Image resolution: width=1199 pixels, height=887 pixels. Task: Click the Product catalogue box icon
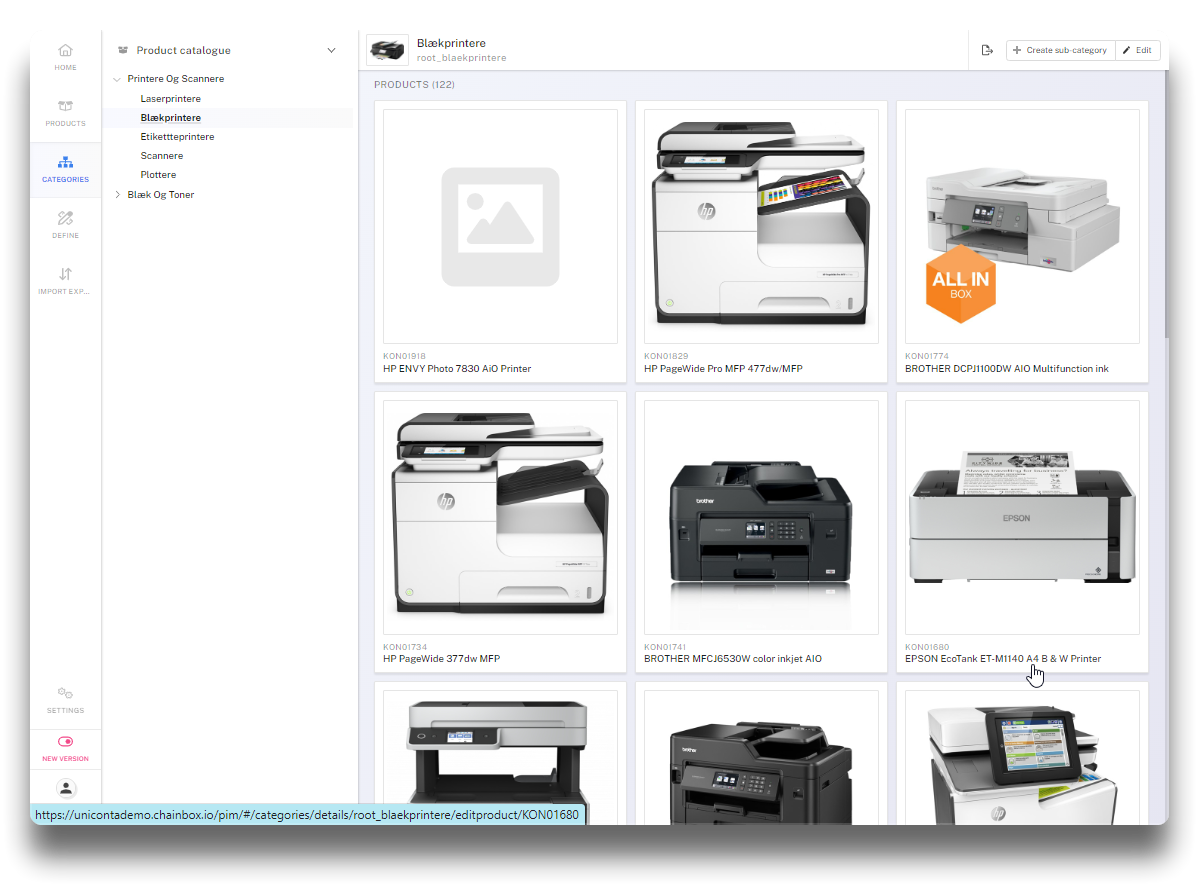[x=122, y=50]
